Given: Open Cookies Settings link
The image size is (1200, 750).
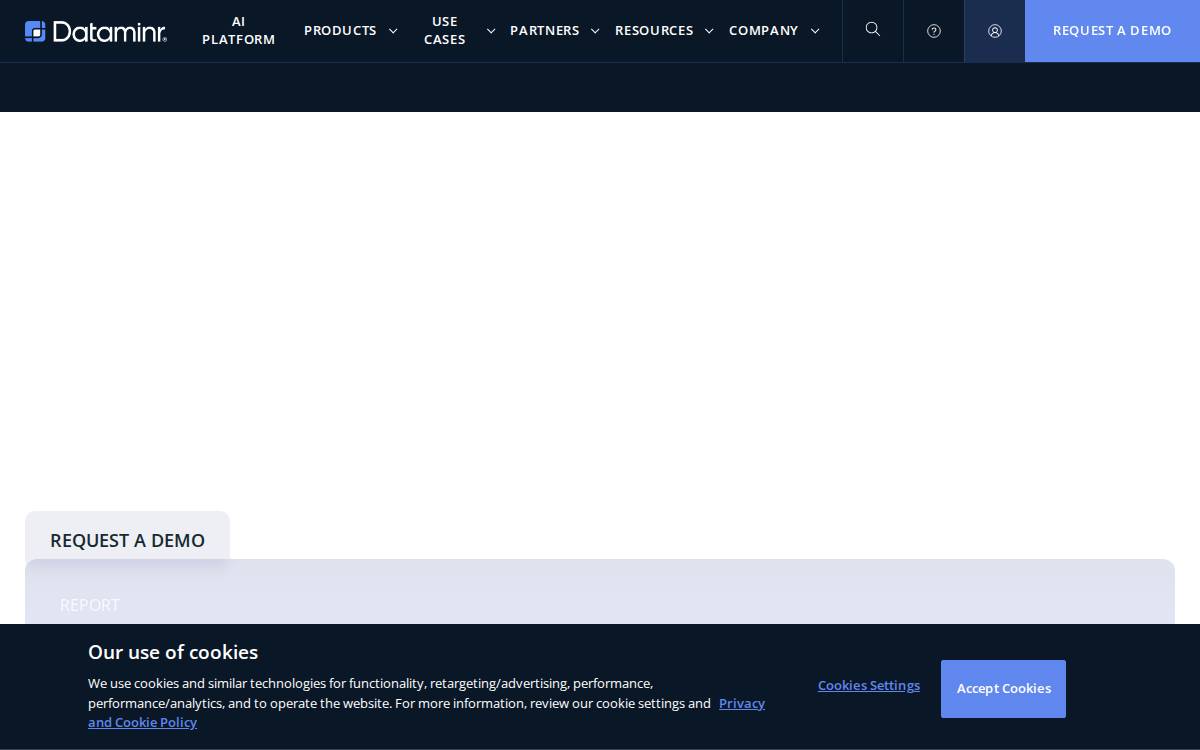Looking at the screenshot, I should [869, 685].
